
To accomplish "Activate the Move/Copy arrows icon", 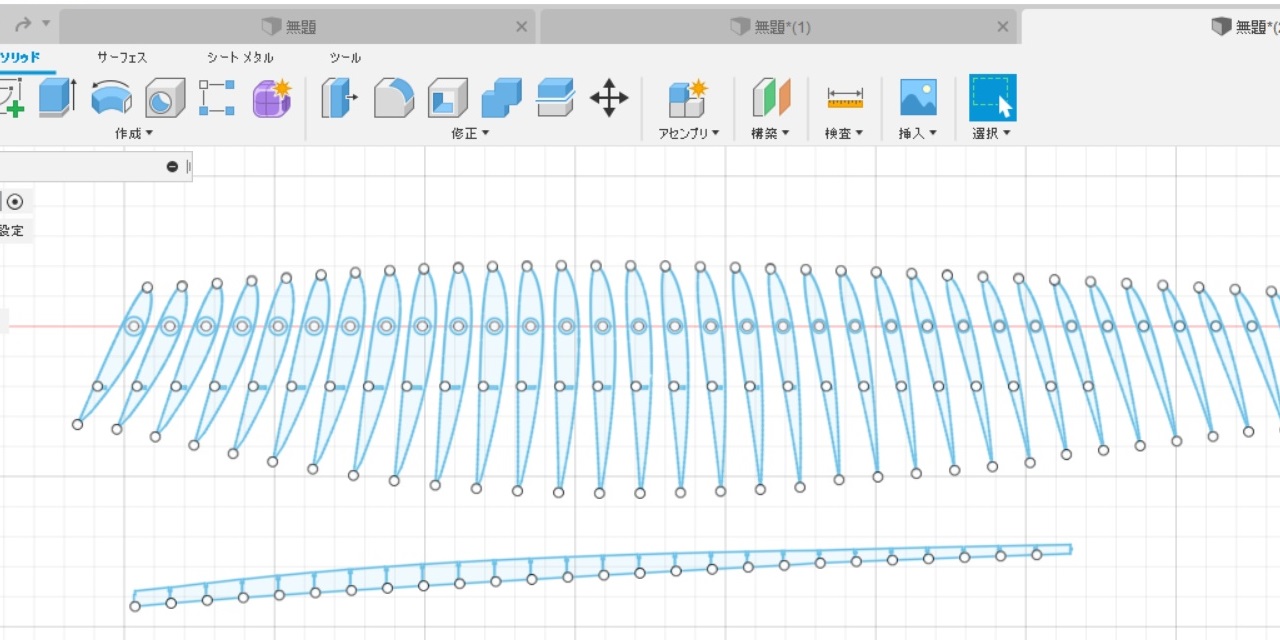I will (609, 98).
